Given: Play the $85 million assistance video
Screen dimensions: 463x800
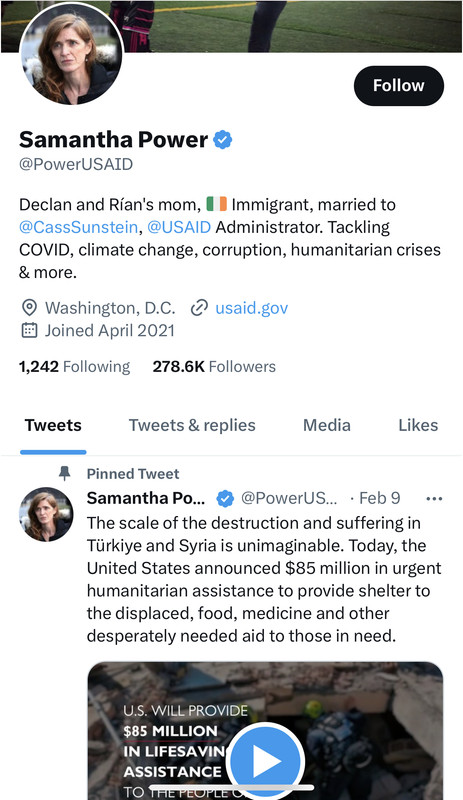Looking at the screenshot, I should point(265,762).
